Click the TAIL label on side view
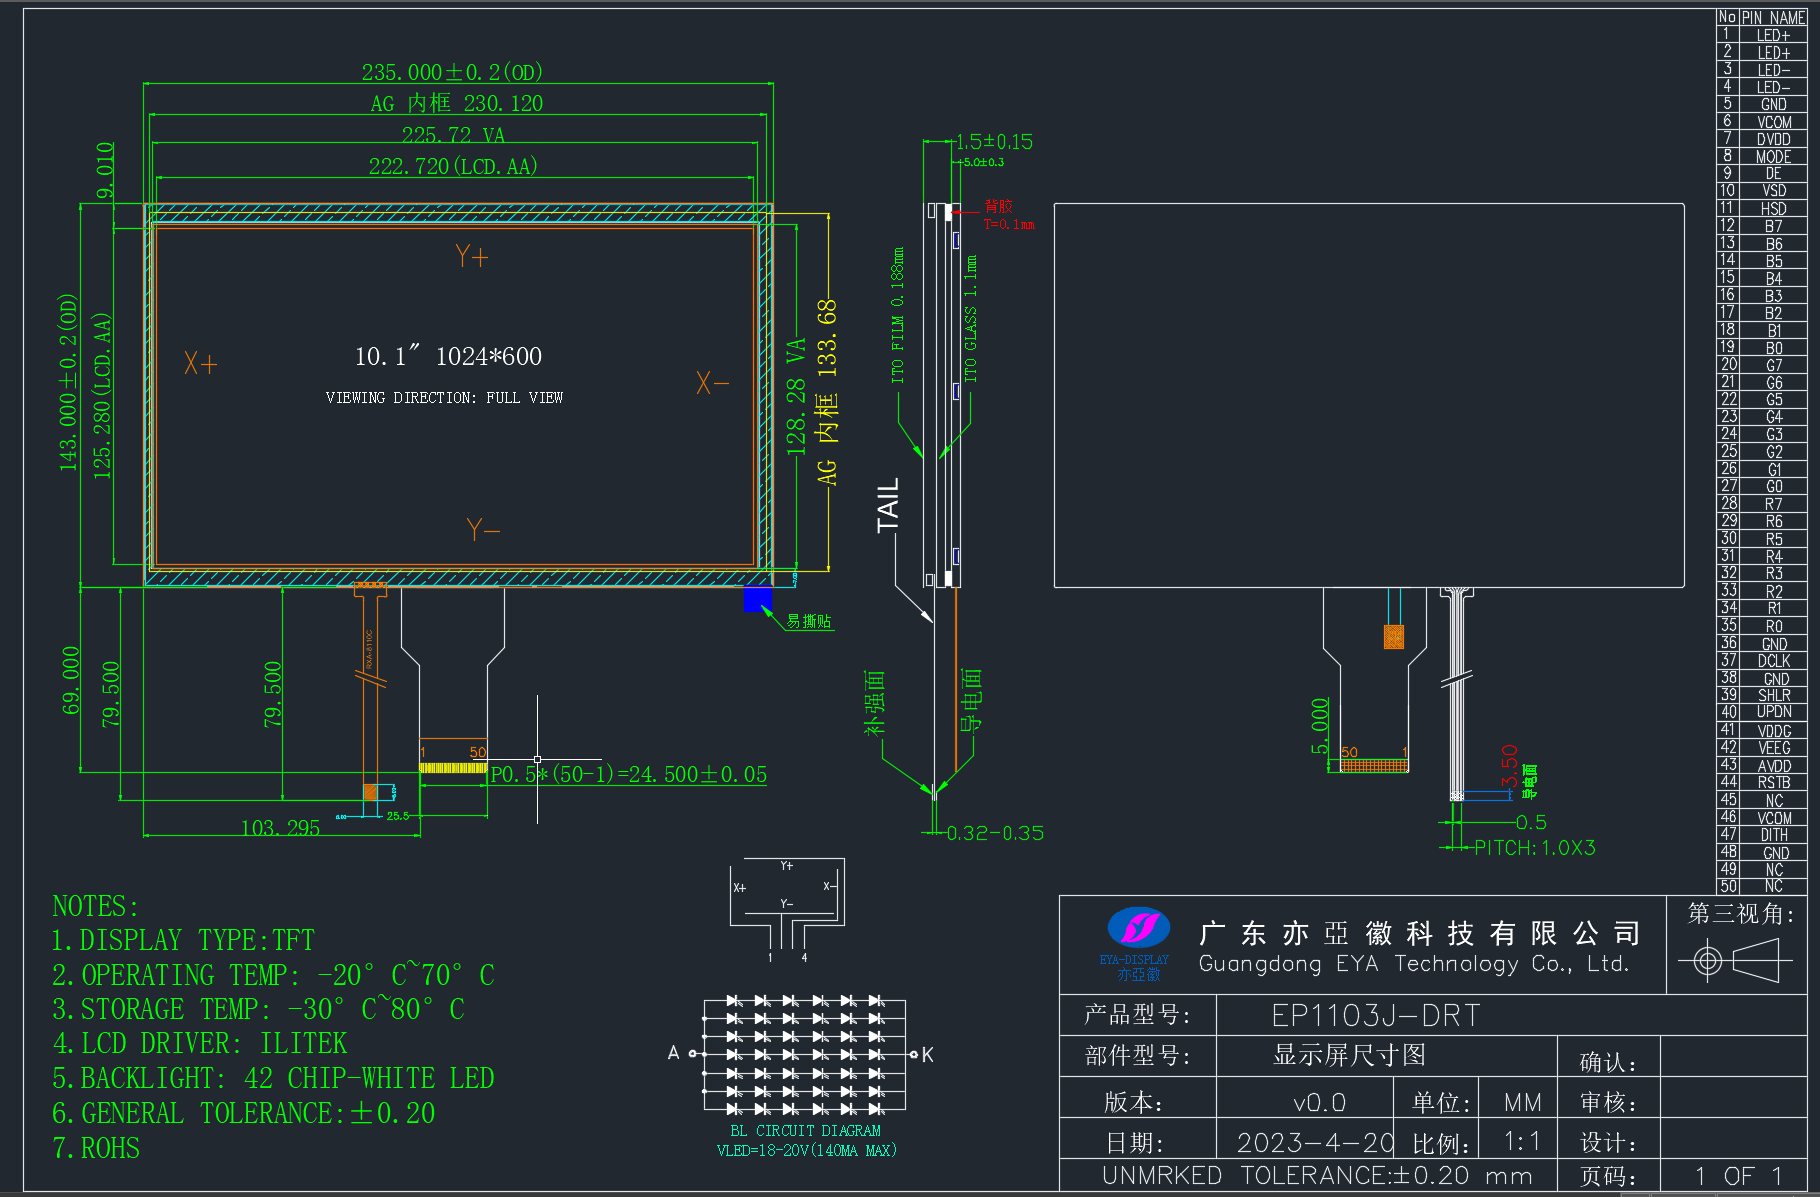The height and width of the screenshot is (1197, 1820). (x=888, y=505)
